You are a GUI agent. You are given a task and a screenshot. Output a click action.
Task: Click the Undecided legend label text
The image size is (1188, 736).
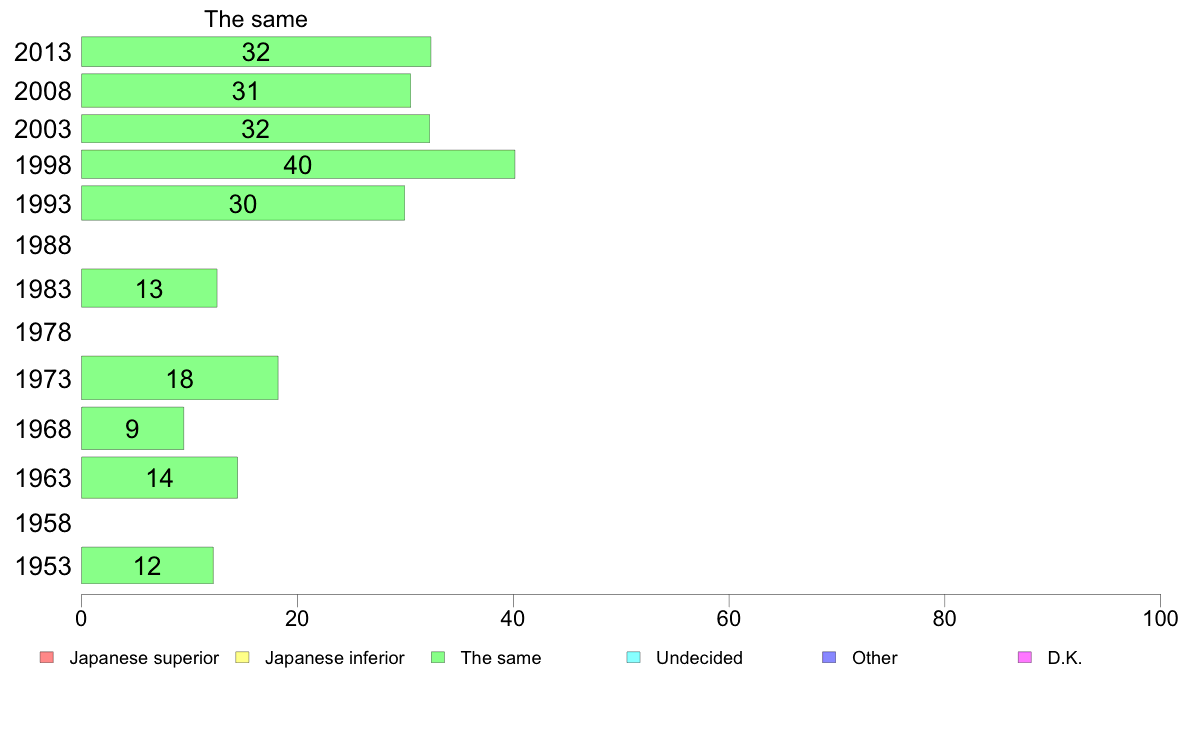pyautogui.click(x=699, y=658)
